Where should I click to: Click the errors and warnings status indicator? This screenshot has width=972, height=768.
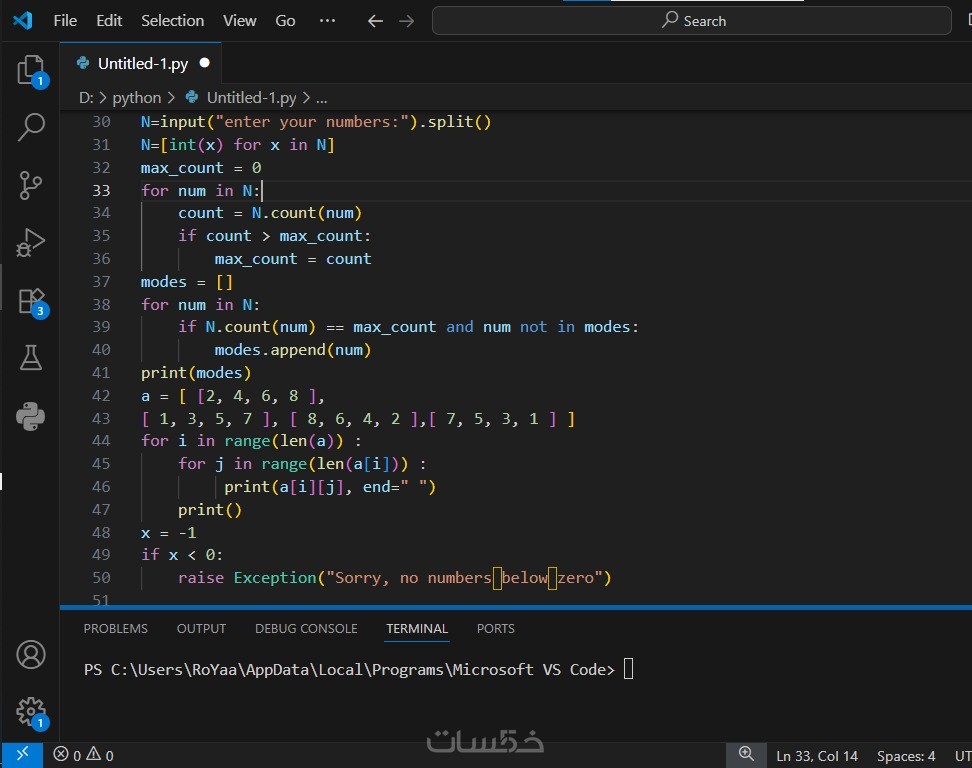[x=84, y=756]
